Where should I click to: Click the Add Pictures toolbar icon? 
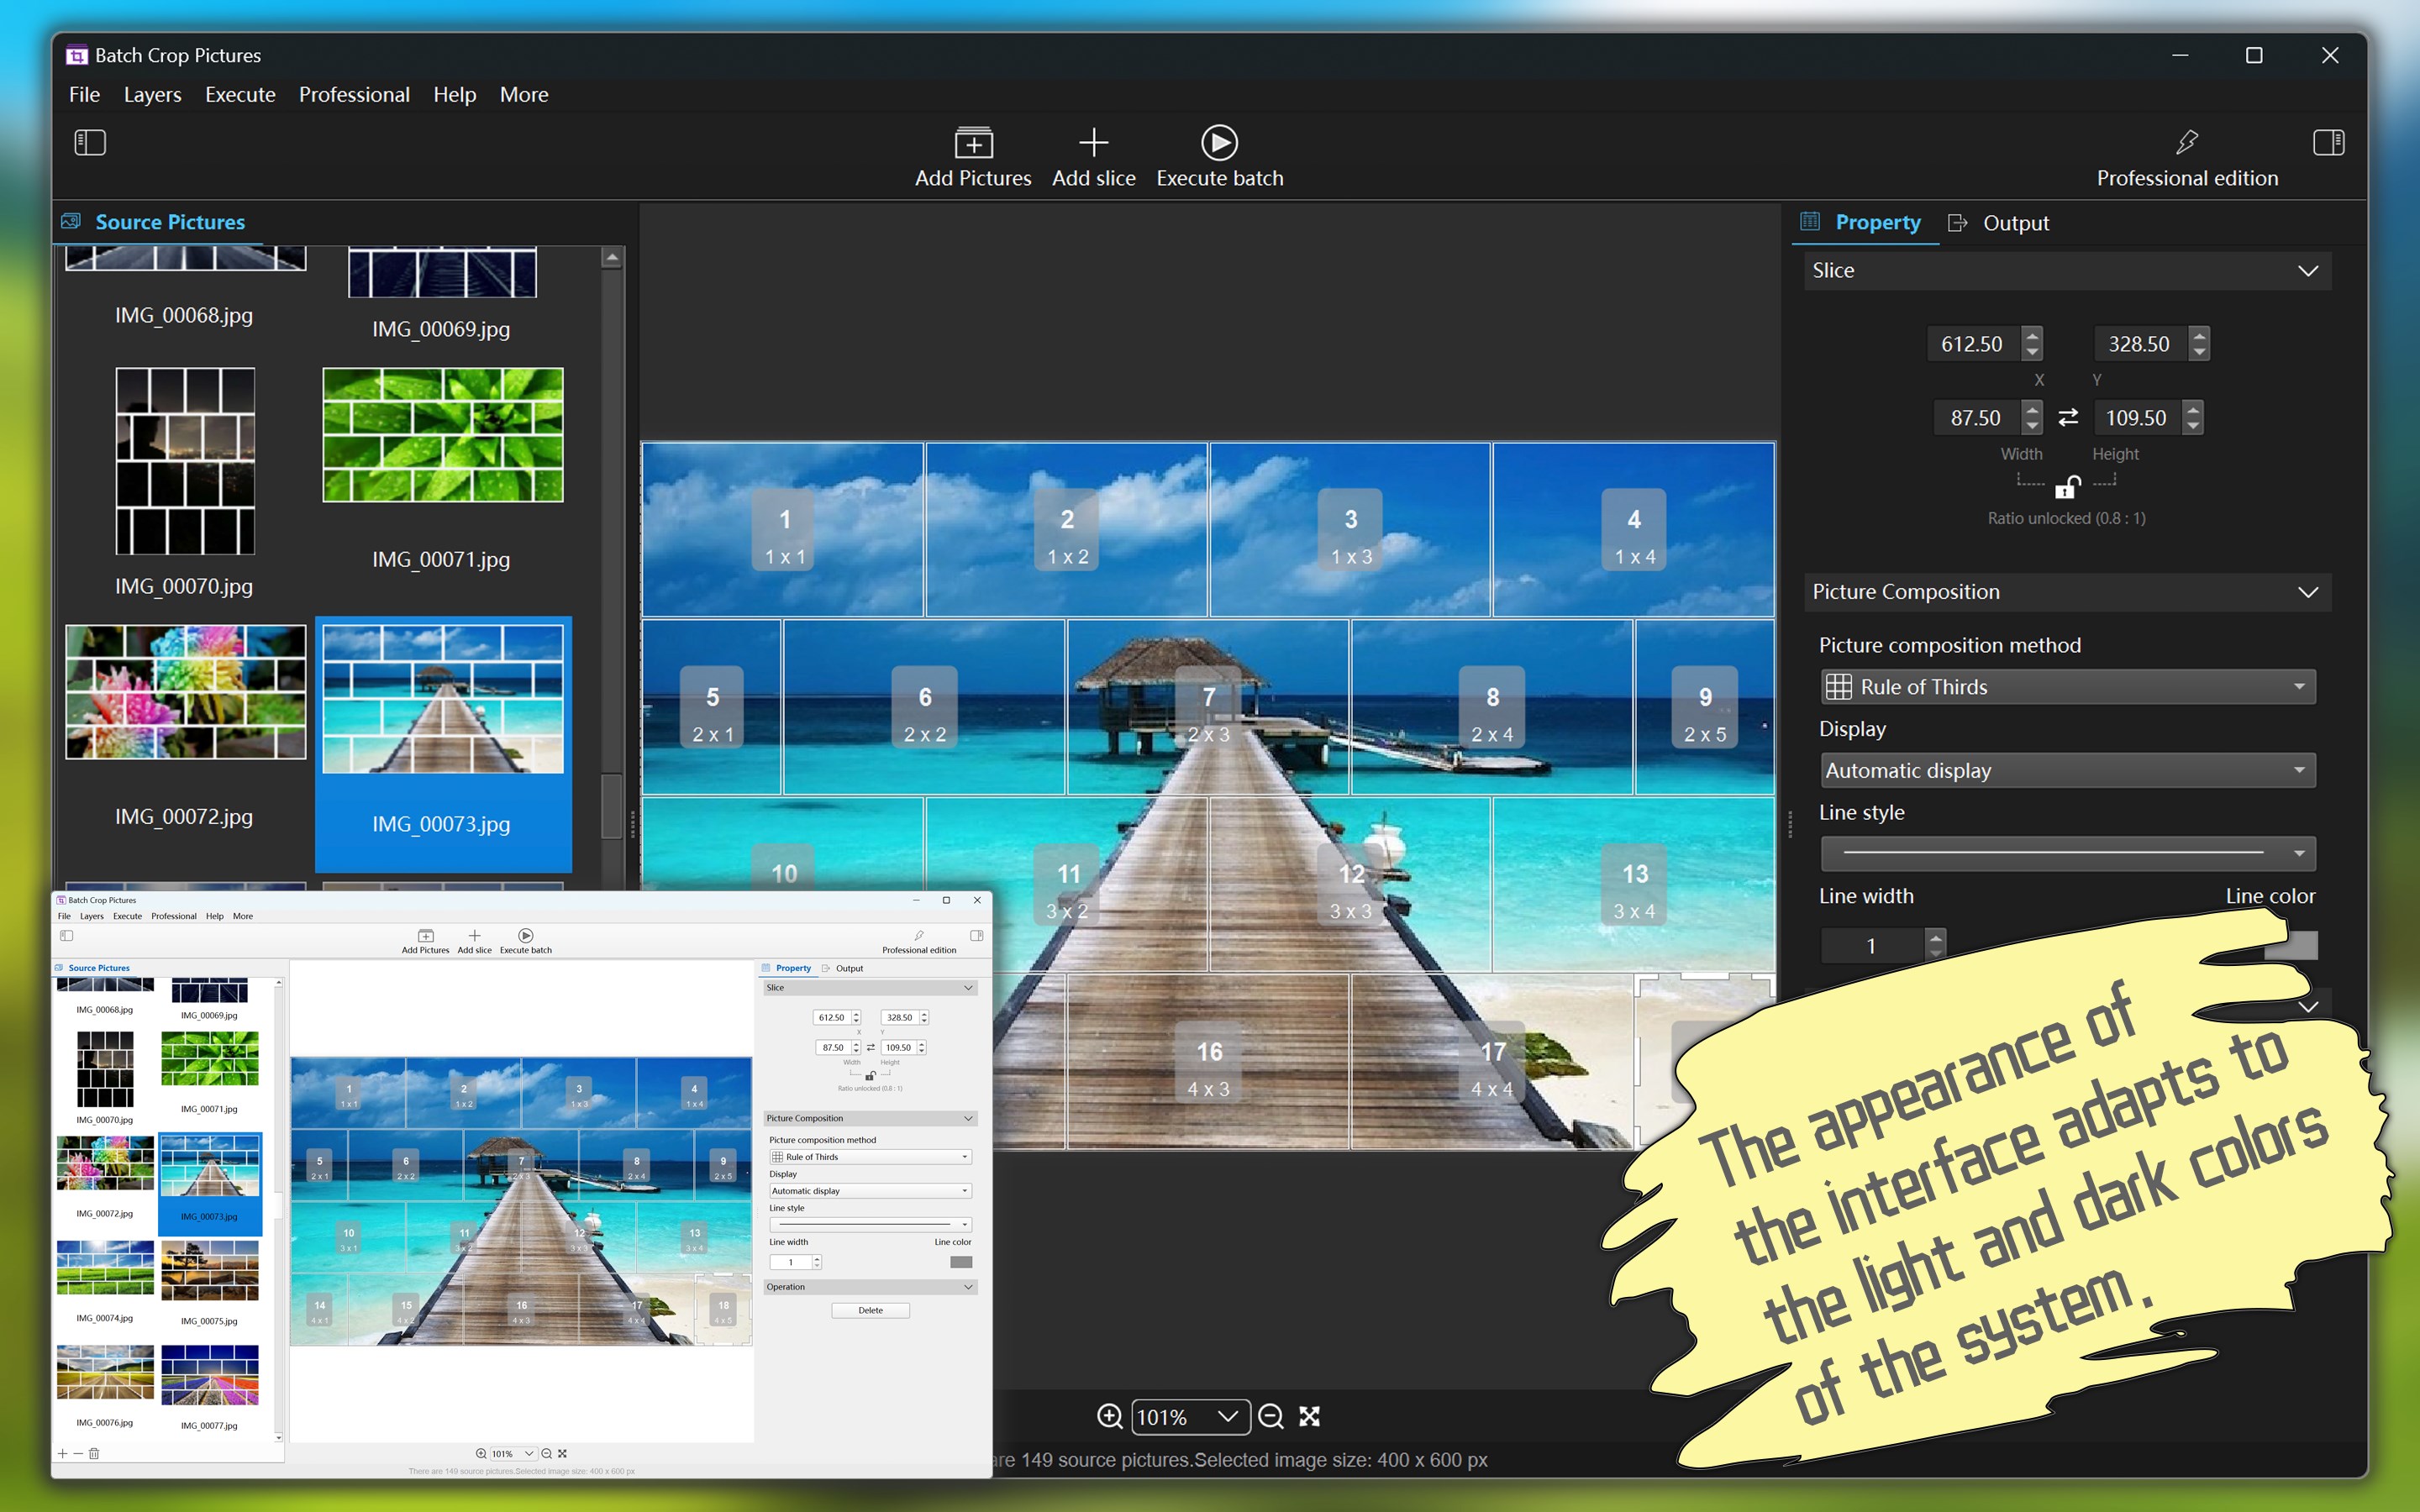972,143
